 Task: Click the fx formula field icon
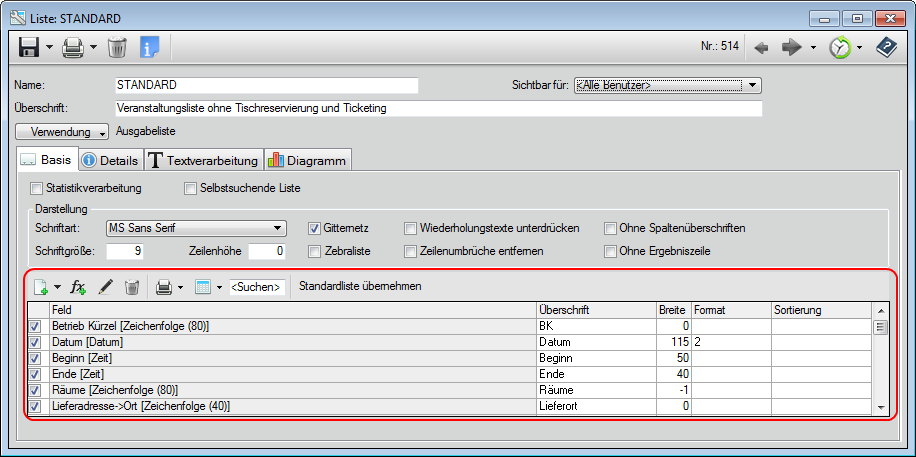tap(78, 287)
